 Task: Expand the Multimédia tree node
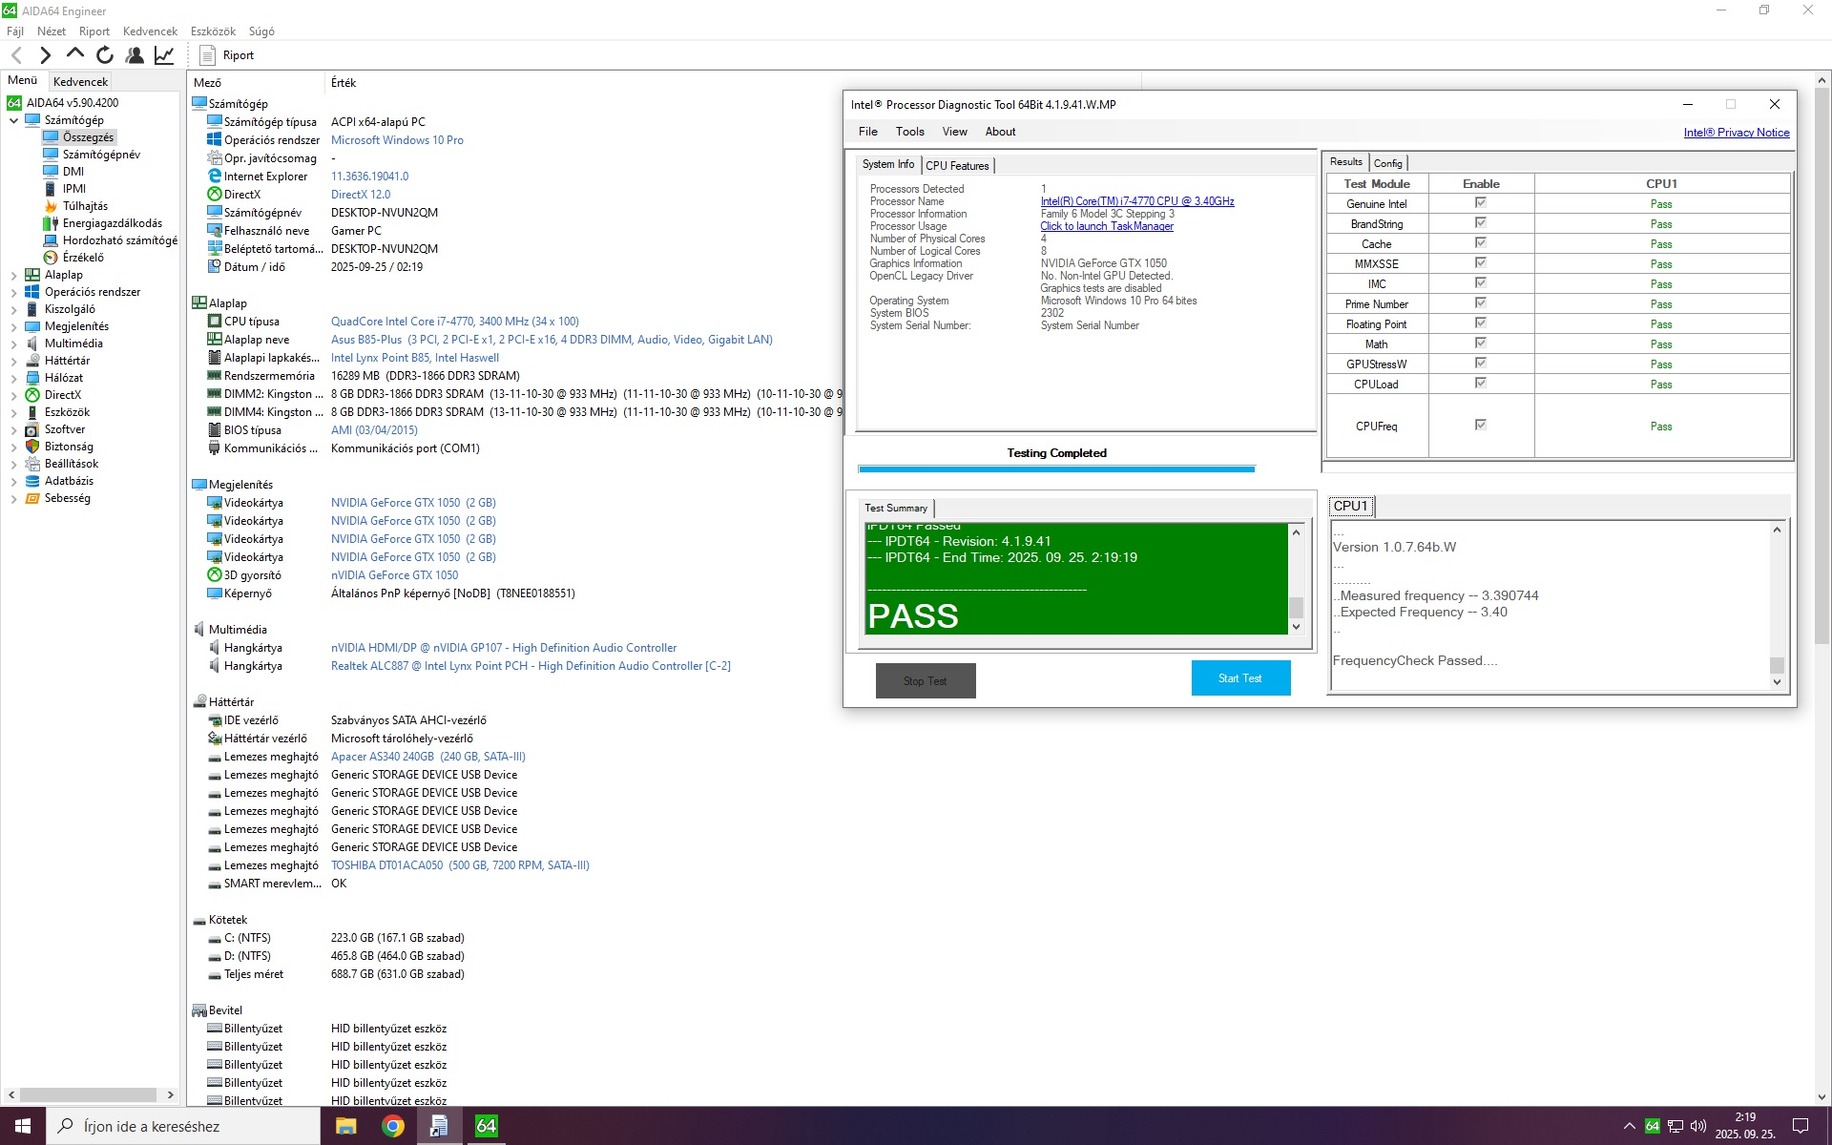coord(14,343)
